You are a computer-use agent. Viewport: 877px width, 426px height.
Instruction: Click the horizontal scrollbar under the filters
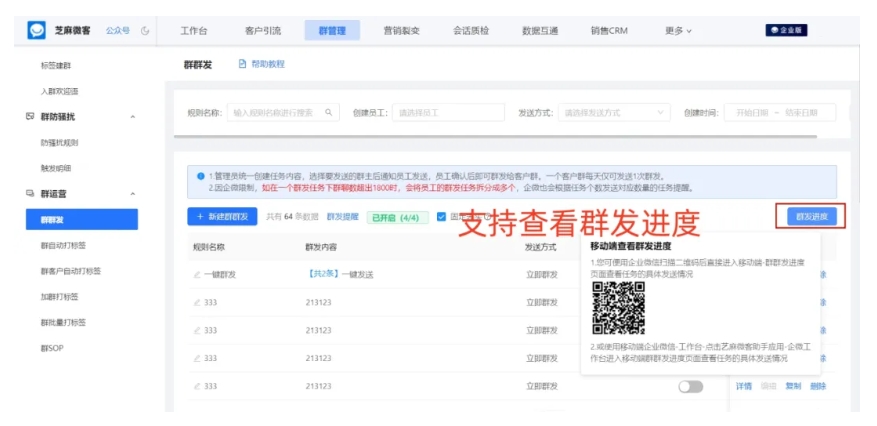click(495, 136)
